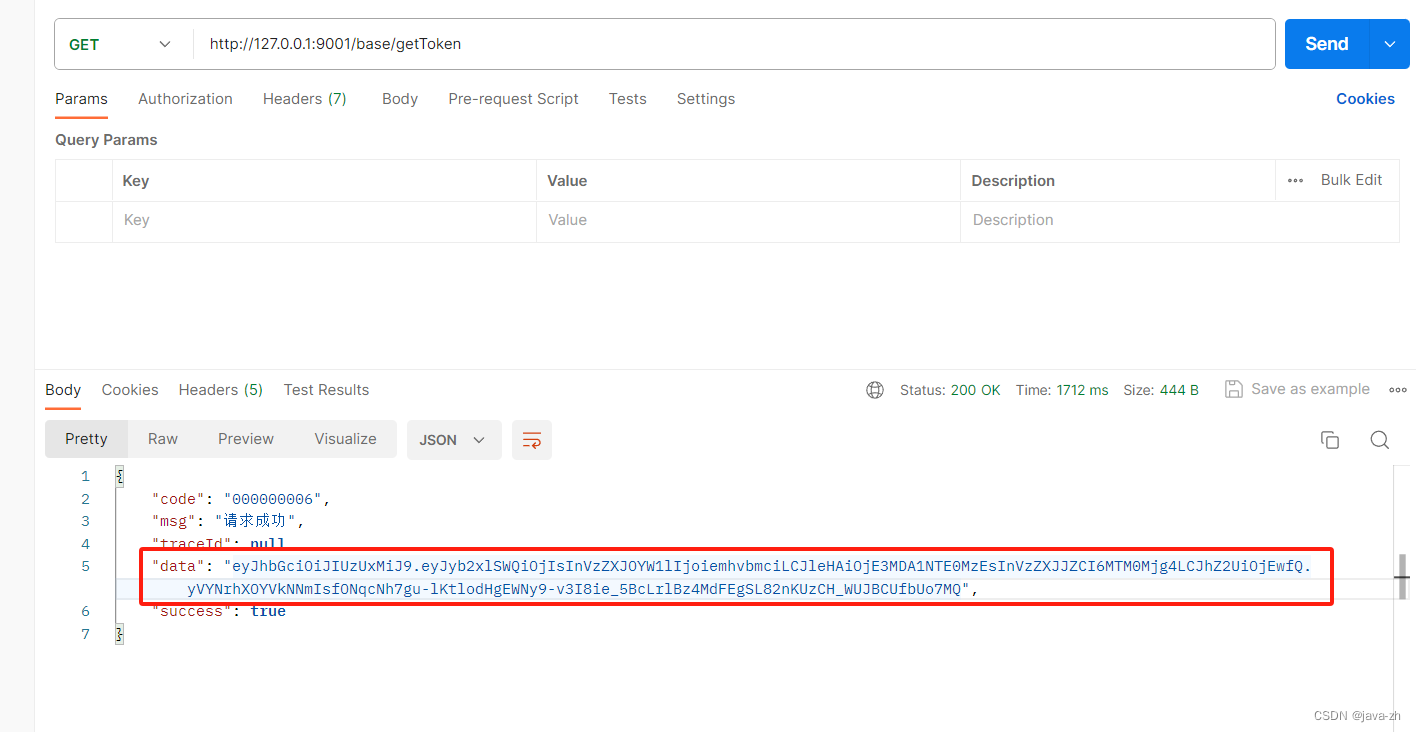Click the globe network info icon
The height and width of the screenshot is (732, 1416).
875,390
